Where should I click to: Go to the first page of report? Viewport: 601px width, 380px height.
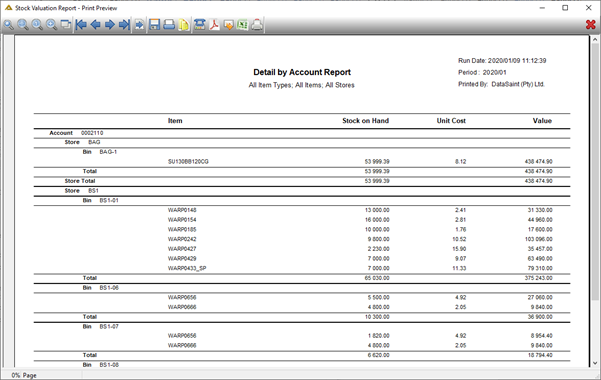81,25
